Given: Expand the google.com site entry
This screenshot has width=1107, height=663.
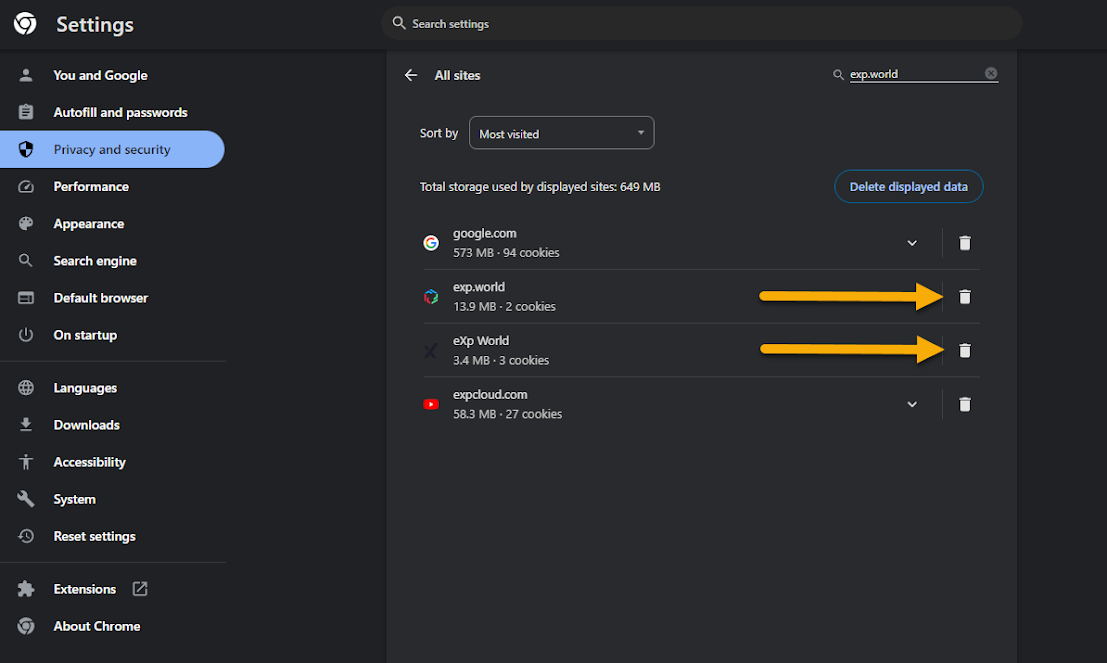Looking at the screenshot, I should point(912,243).
